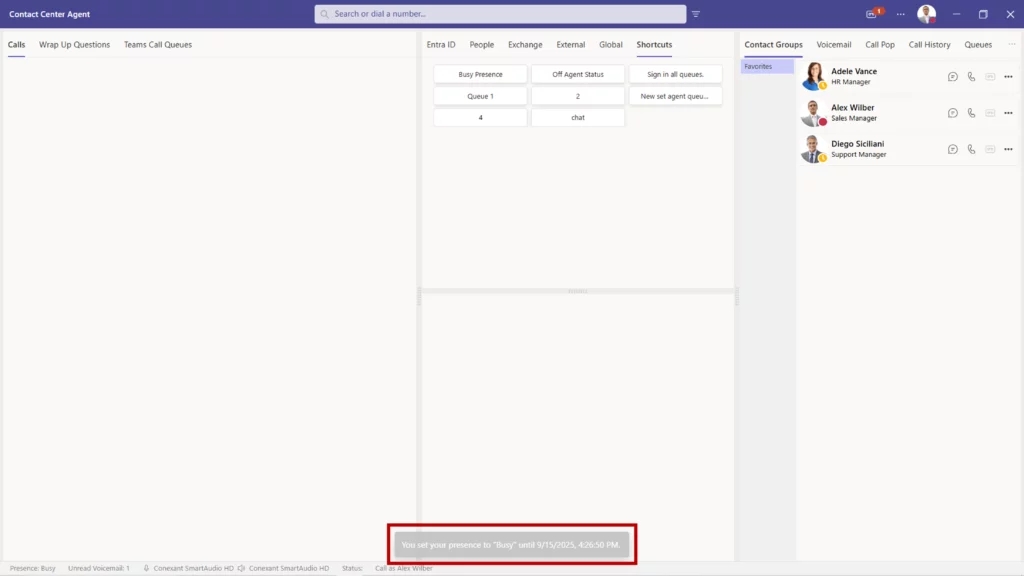This screenshot has height=576, width=1024.
Task: Open search filter icon beside search box
Action: pos(696,14)
